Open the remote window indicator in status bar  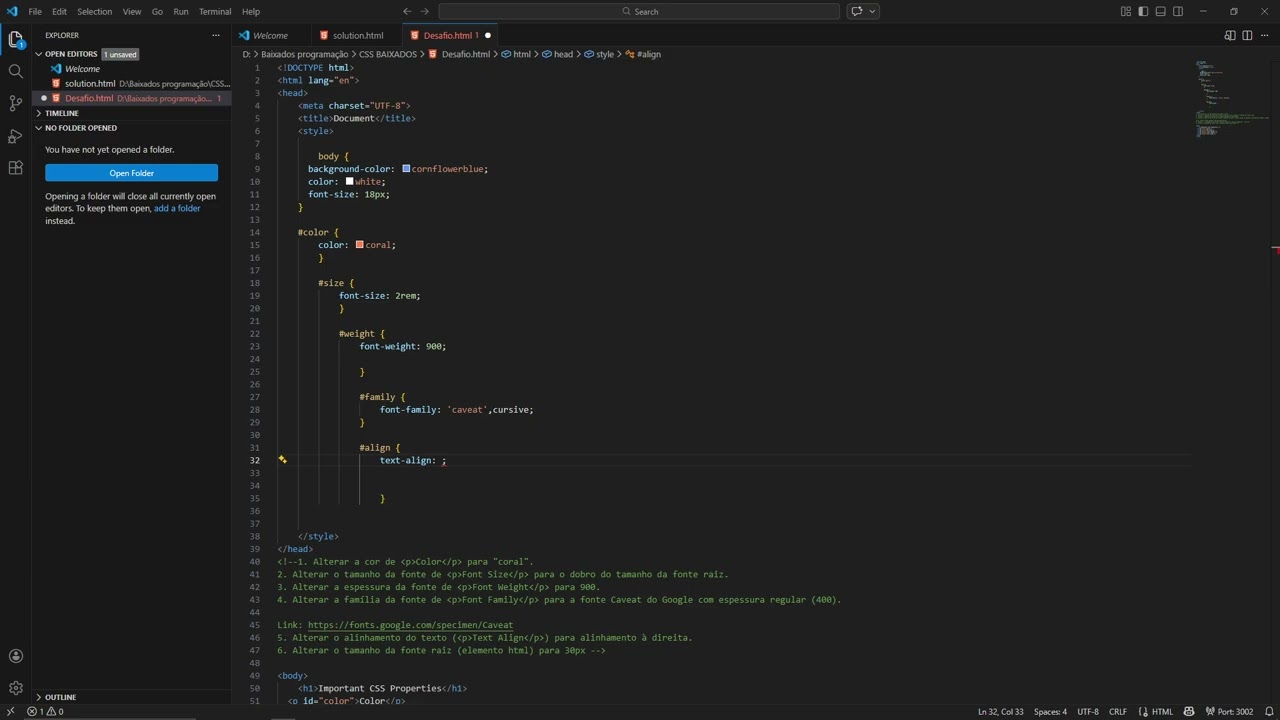coord(11,712)
